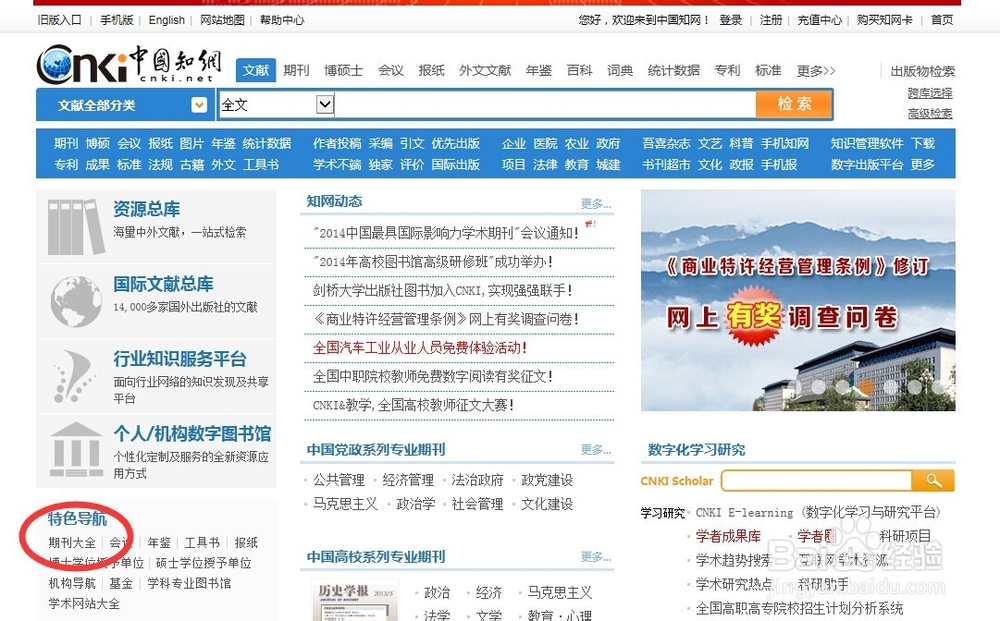Click 知识管理软件 in navigation bar
The width and height of the screenshot is (1000, 621).
867,143
